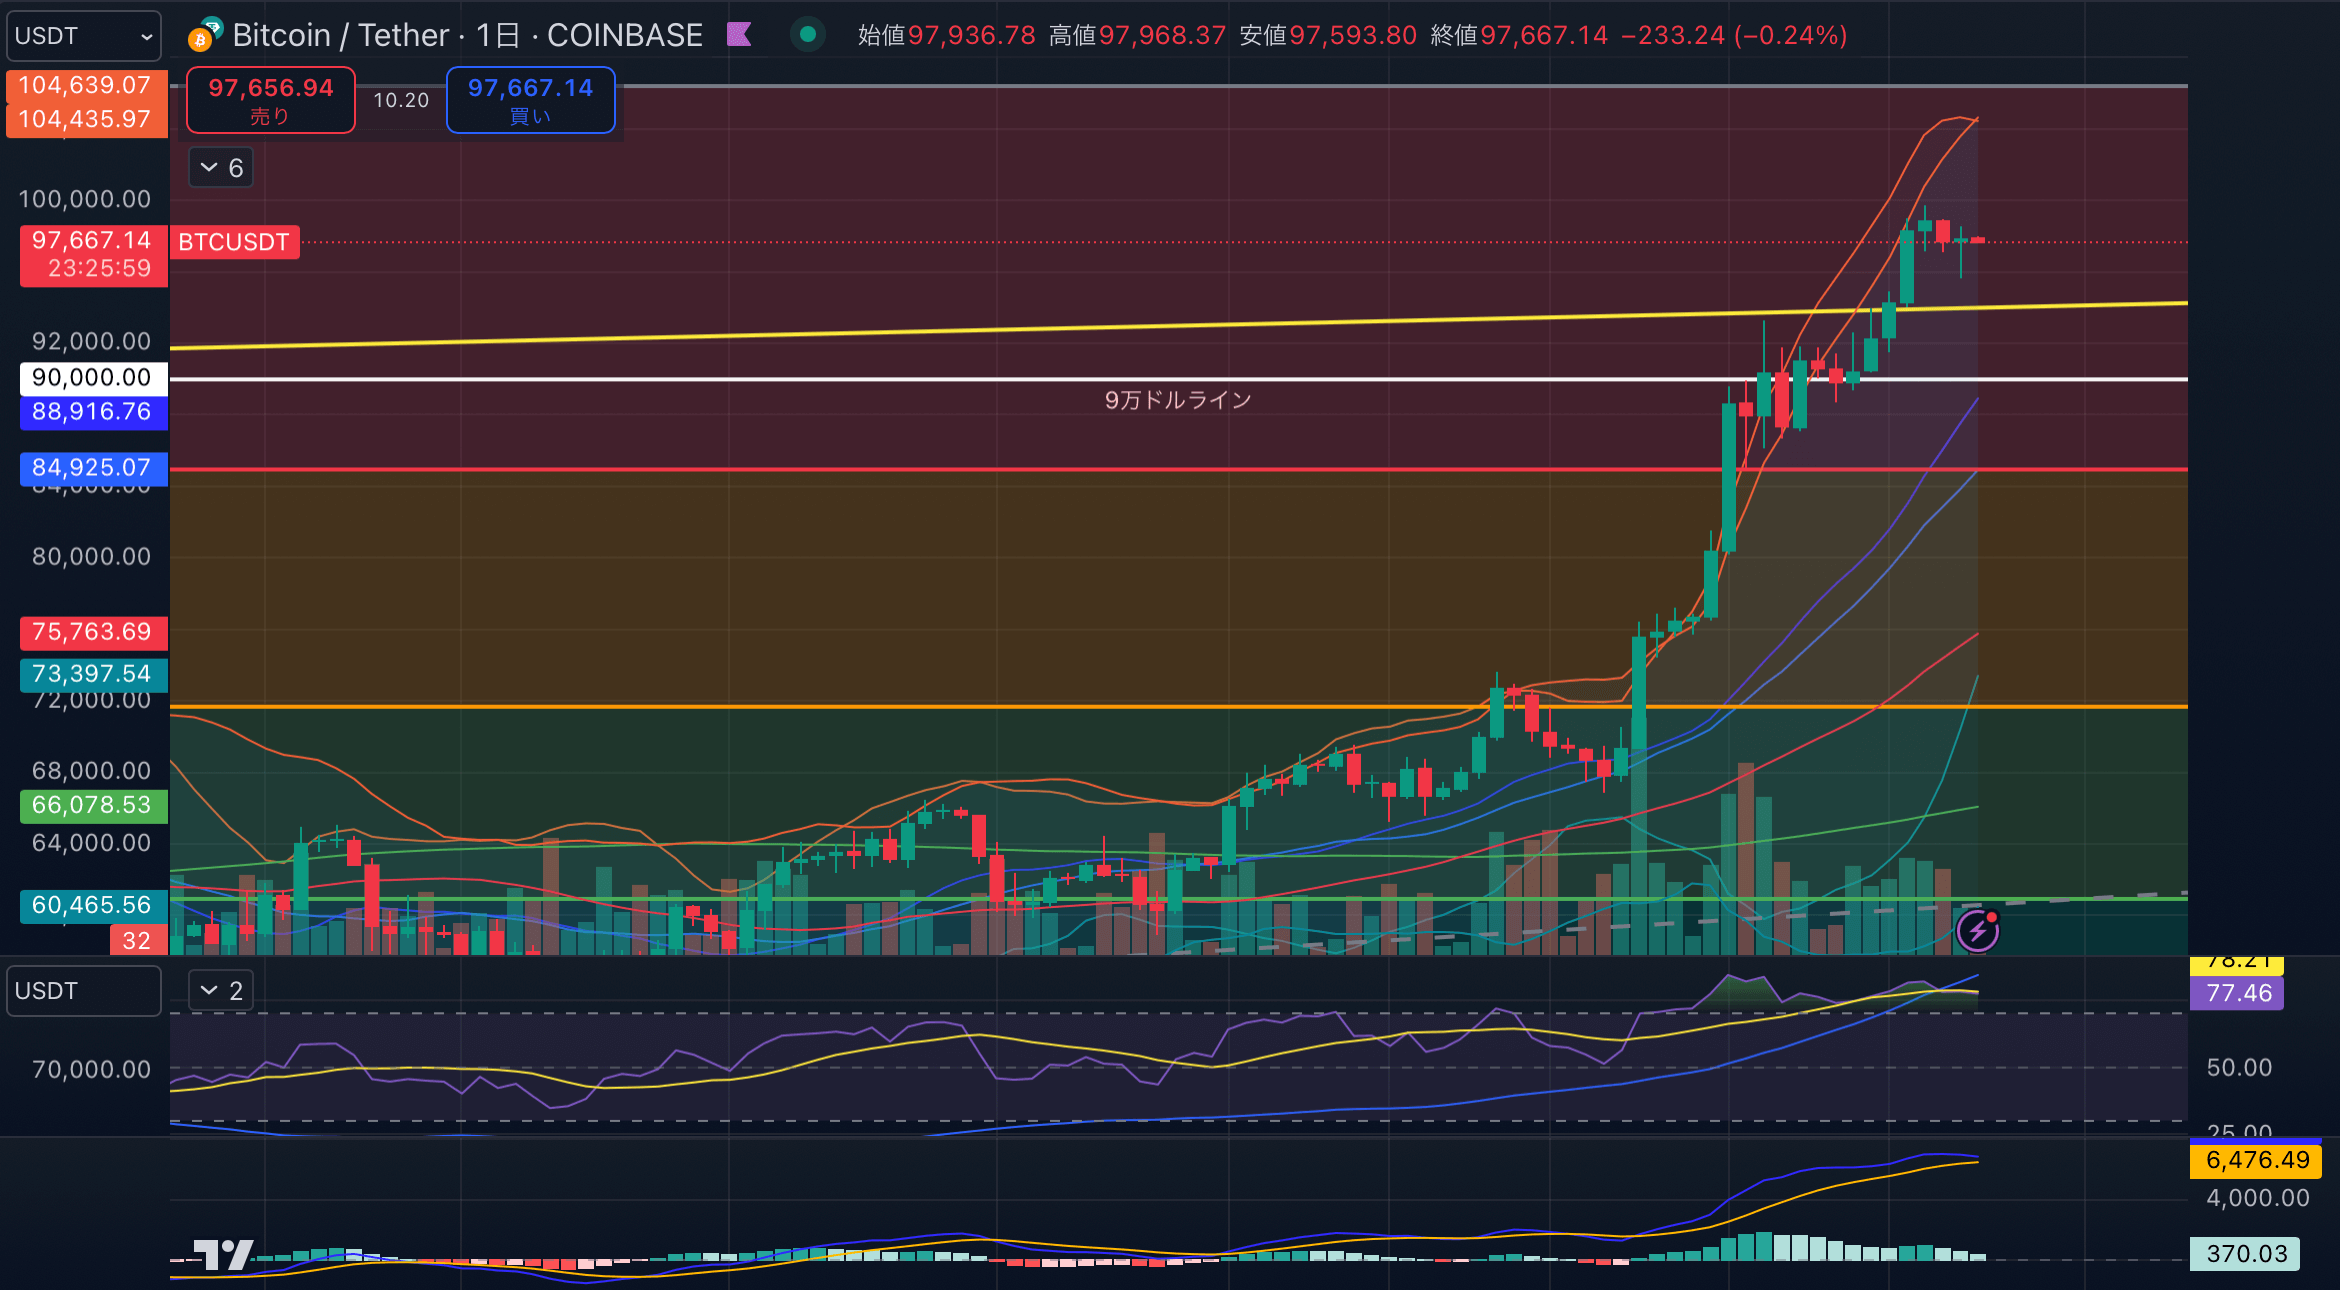2340x1290 pixels.
Task: Click the COINBASE exchange label
Action: coord(624,35)
